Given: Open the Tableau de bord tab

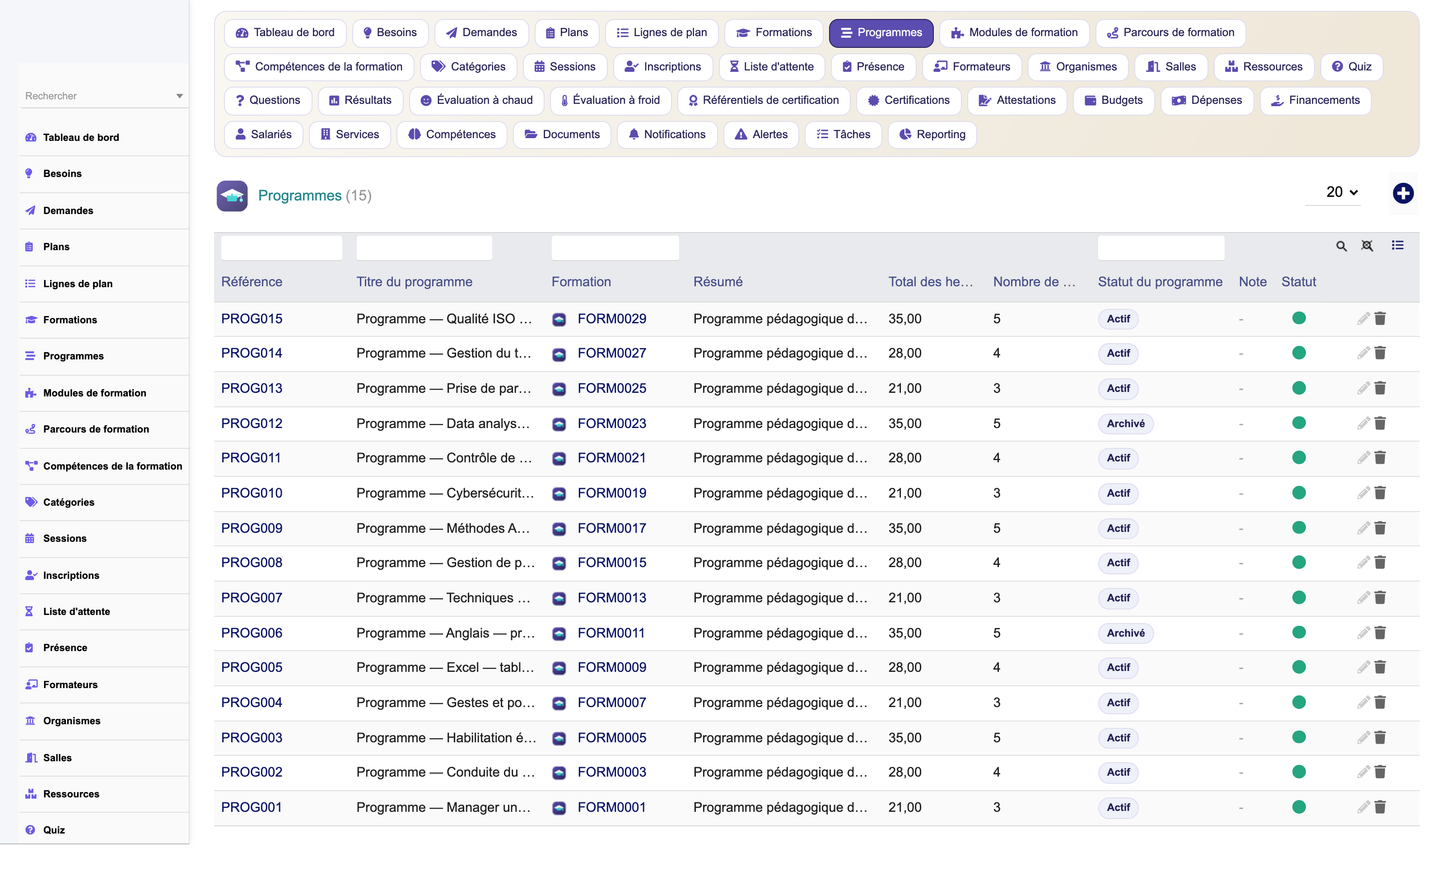Looking at the screenshot, I should [x=285, y=33].
